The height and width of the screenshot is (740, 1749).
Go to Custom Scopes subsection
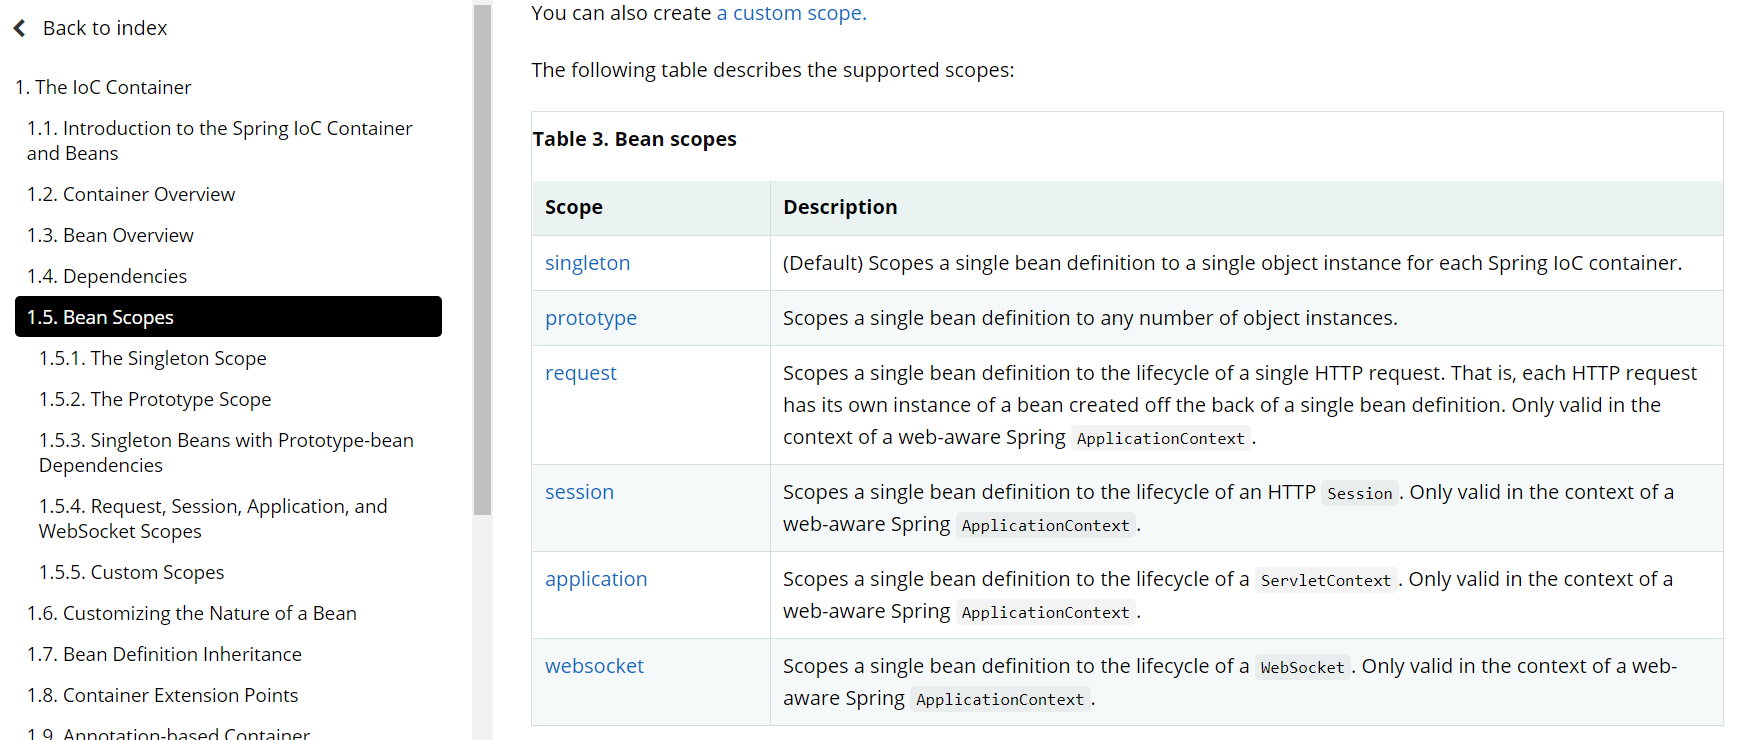[x=131, y=572]
